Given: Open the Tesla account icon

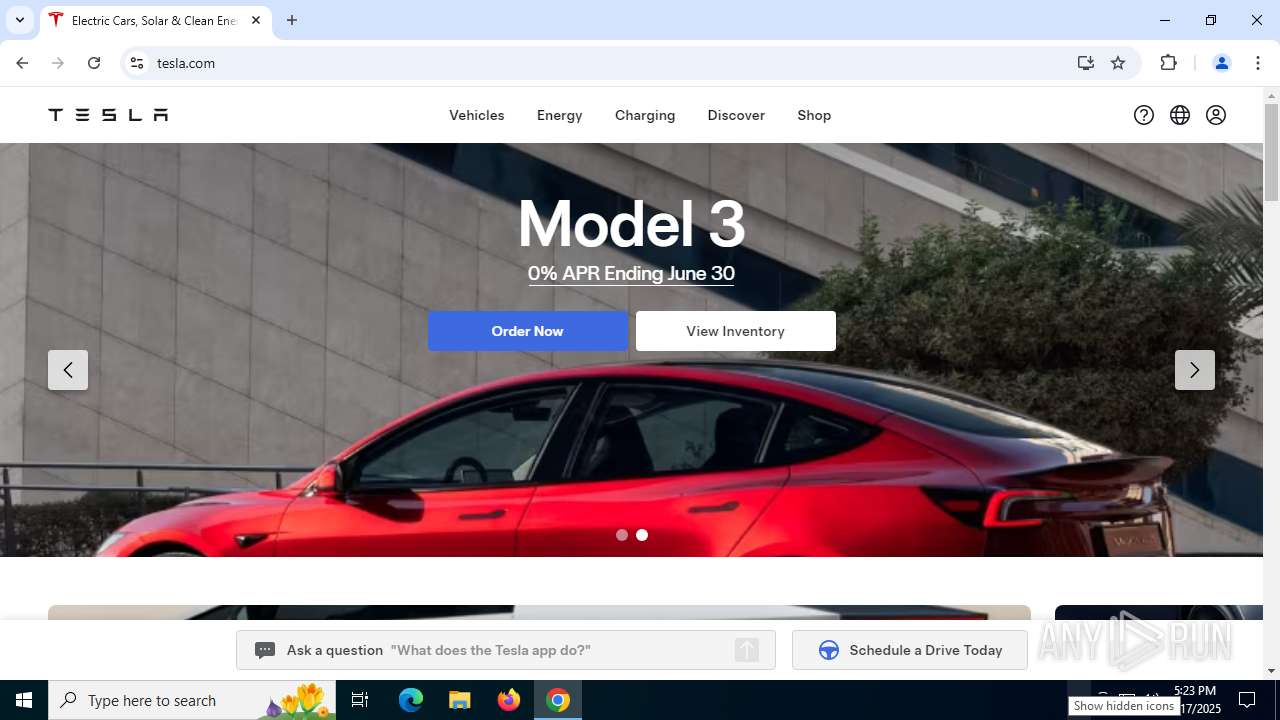Looking at the screenshot, I should click(1216, 115).
